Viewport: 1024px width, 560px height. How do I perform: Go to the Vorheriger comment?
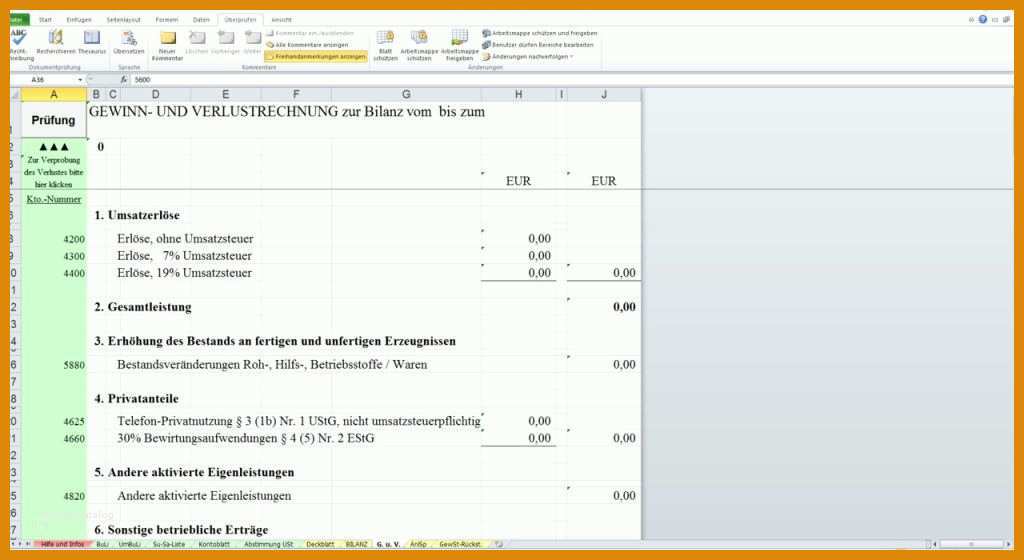tap(225, 42)
